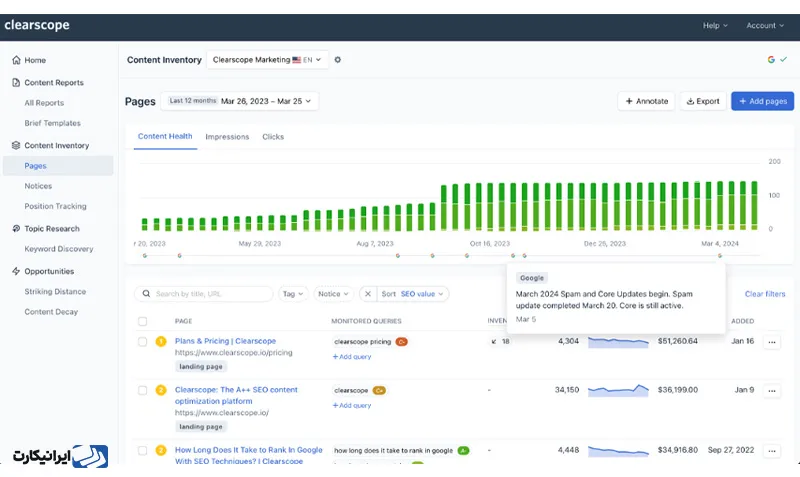Open more options for Plans & Pricing row
Viewport: 800px width, 477px height.
pos(772,342)
